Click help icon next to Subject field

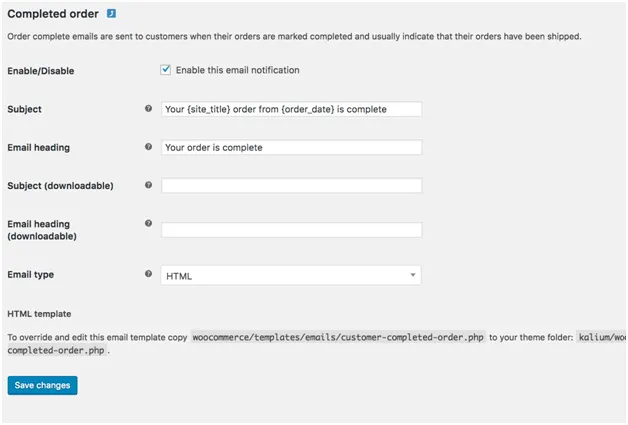(149, 108)
